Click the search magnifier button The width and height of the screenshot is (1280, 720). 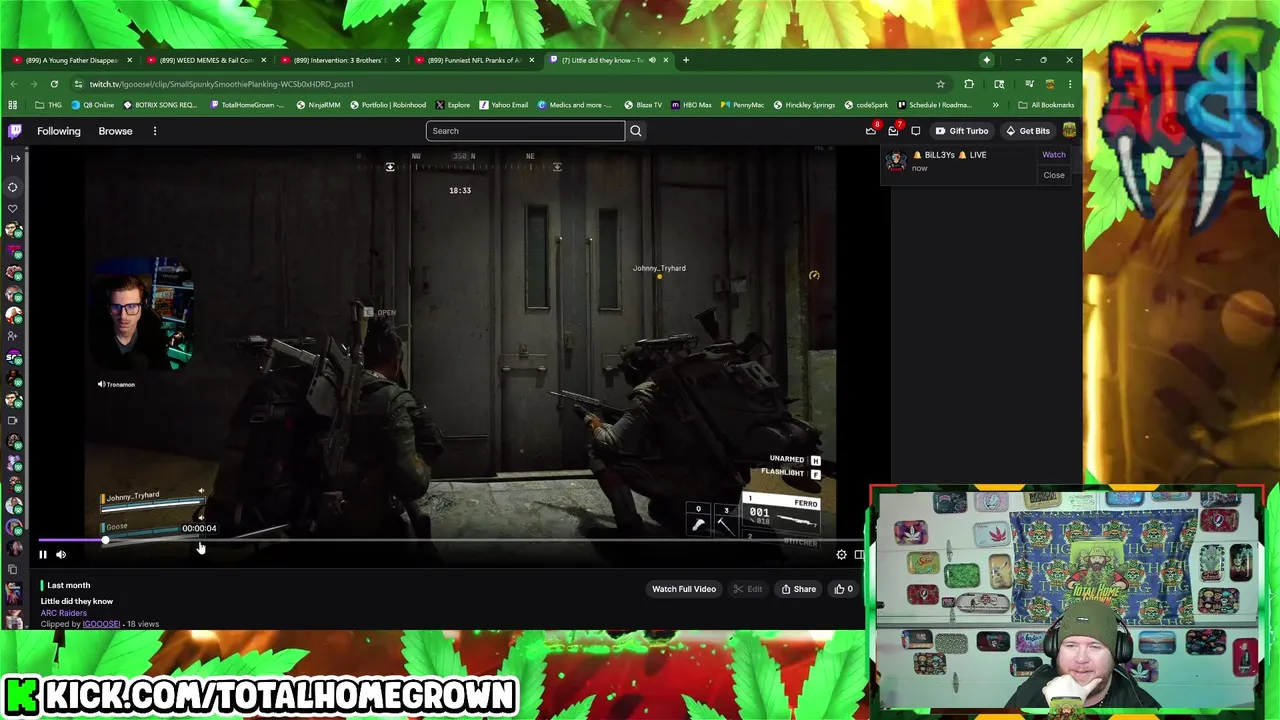click(635, 131)
